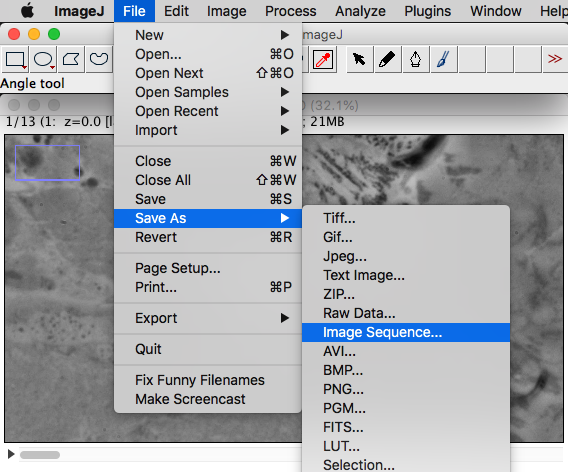Choose Open Next from File menu
The width and height of the screenshot is (568, 472).
208,73
